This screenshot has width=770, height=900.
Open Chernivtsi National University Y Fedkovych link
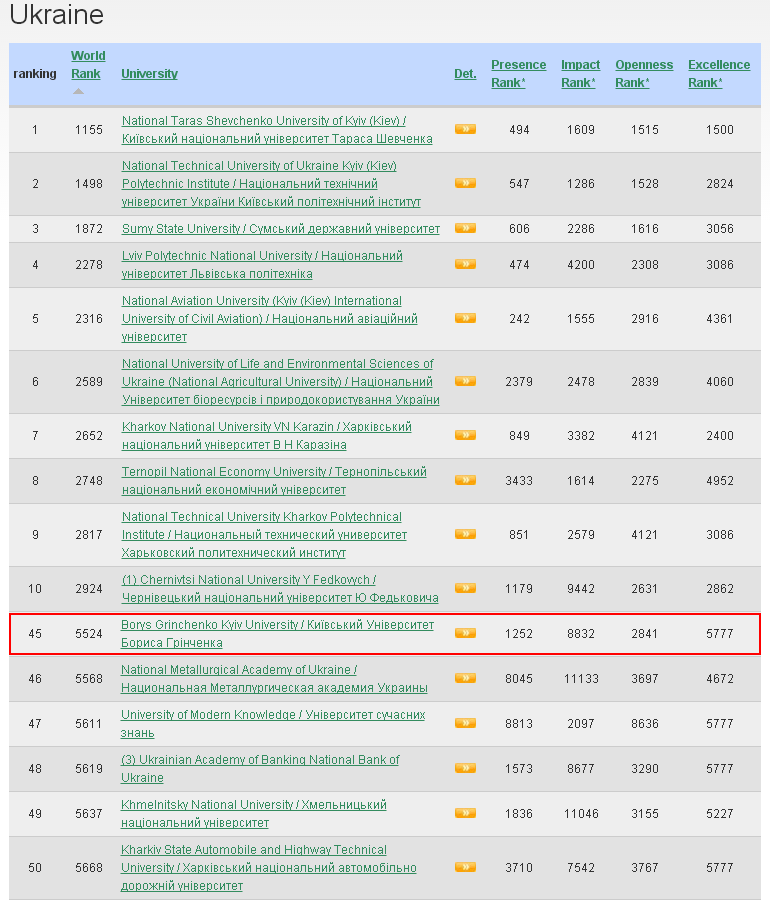[x=280, y=588]
